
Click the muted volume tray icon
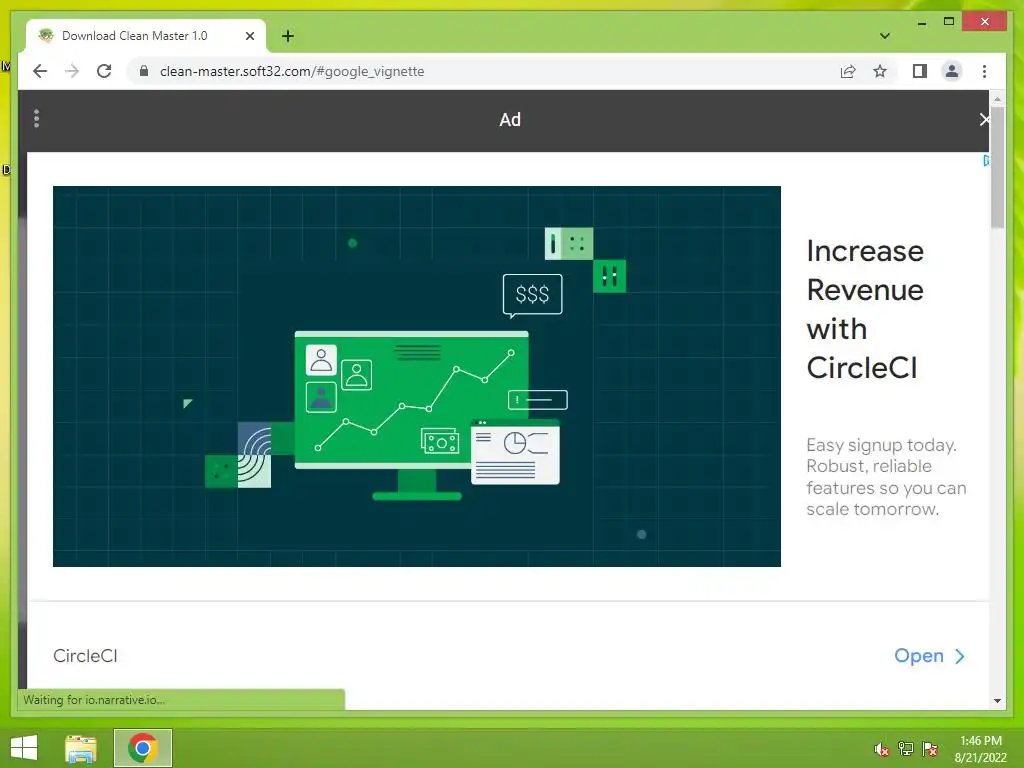click(x=882, y=749)
